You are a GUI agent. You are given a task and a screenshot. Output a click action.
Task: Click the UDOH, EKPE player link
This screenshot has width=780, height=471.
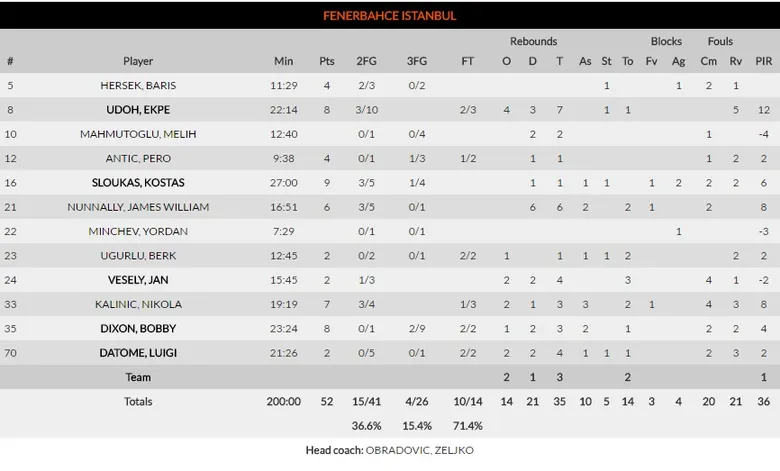138,110
